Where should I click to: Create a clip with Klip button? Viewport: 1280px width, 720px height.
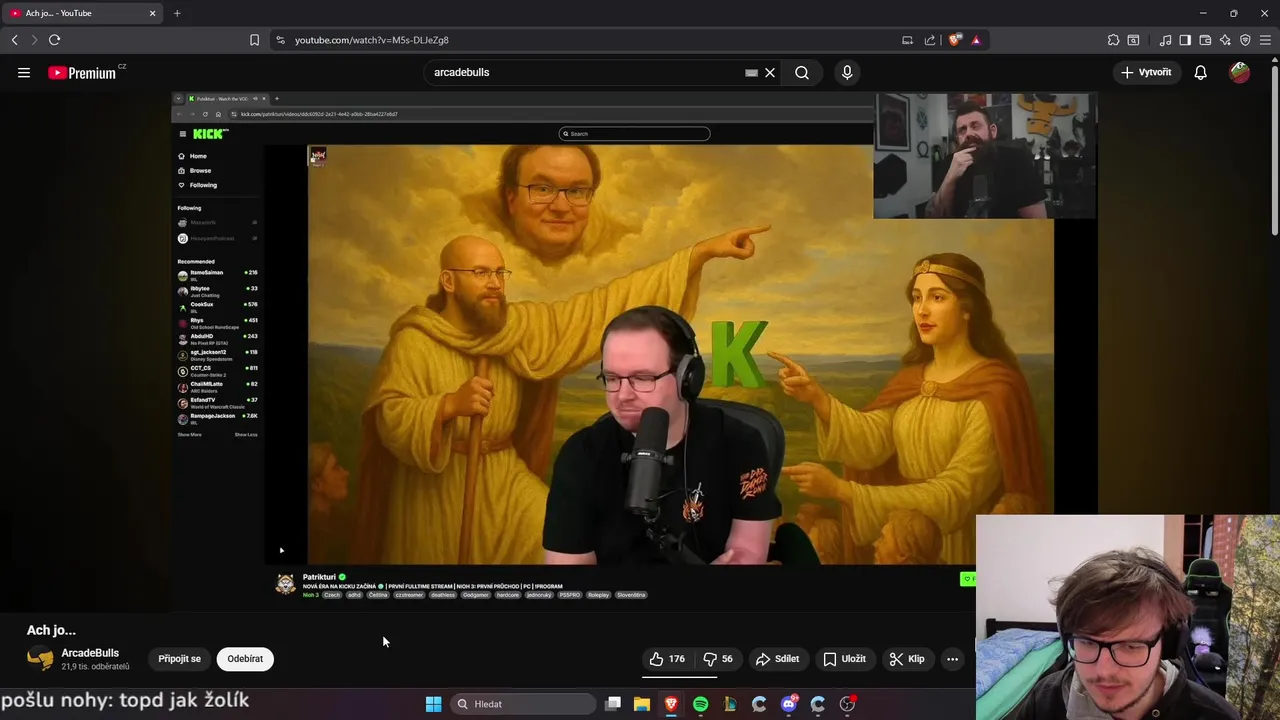907,659
